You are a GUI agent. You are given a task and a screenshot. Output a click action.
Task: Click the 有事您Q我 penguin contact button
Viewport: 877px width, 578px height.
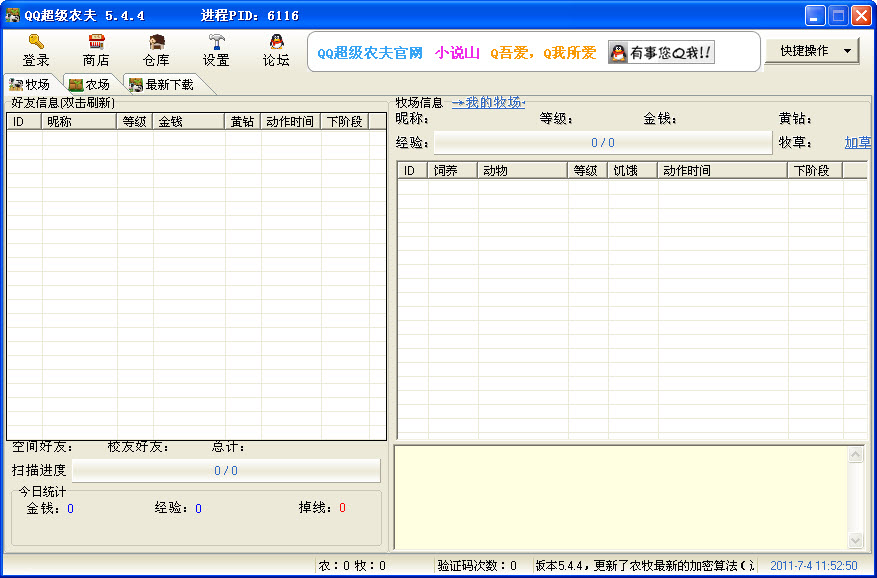tap(660, 53)
